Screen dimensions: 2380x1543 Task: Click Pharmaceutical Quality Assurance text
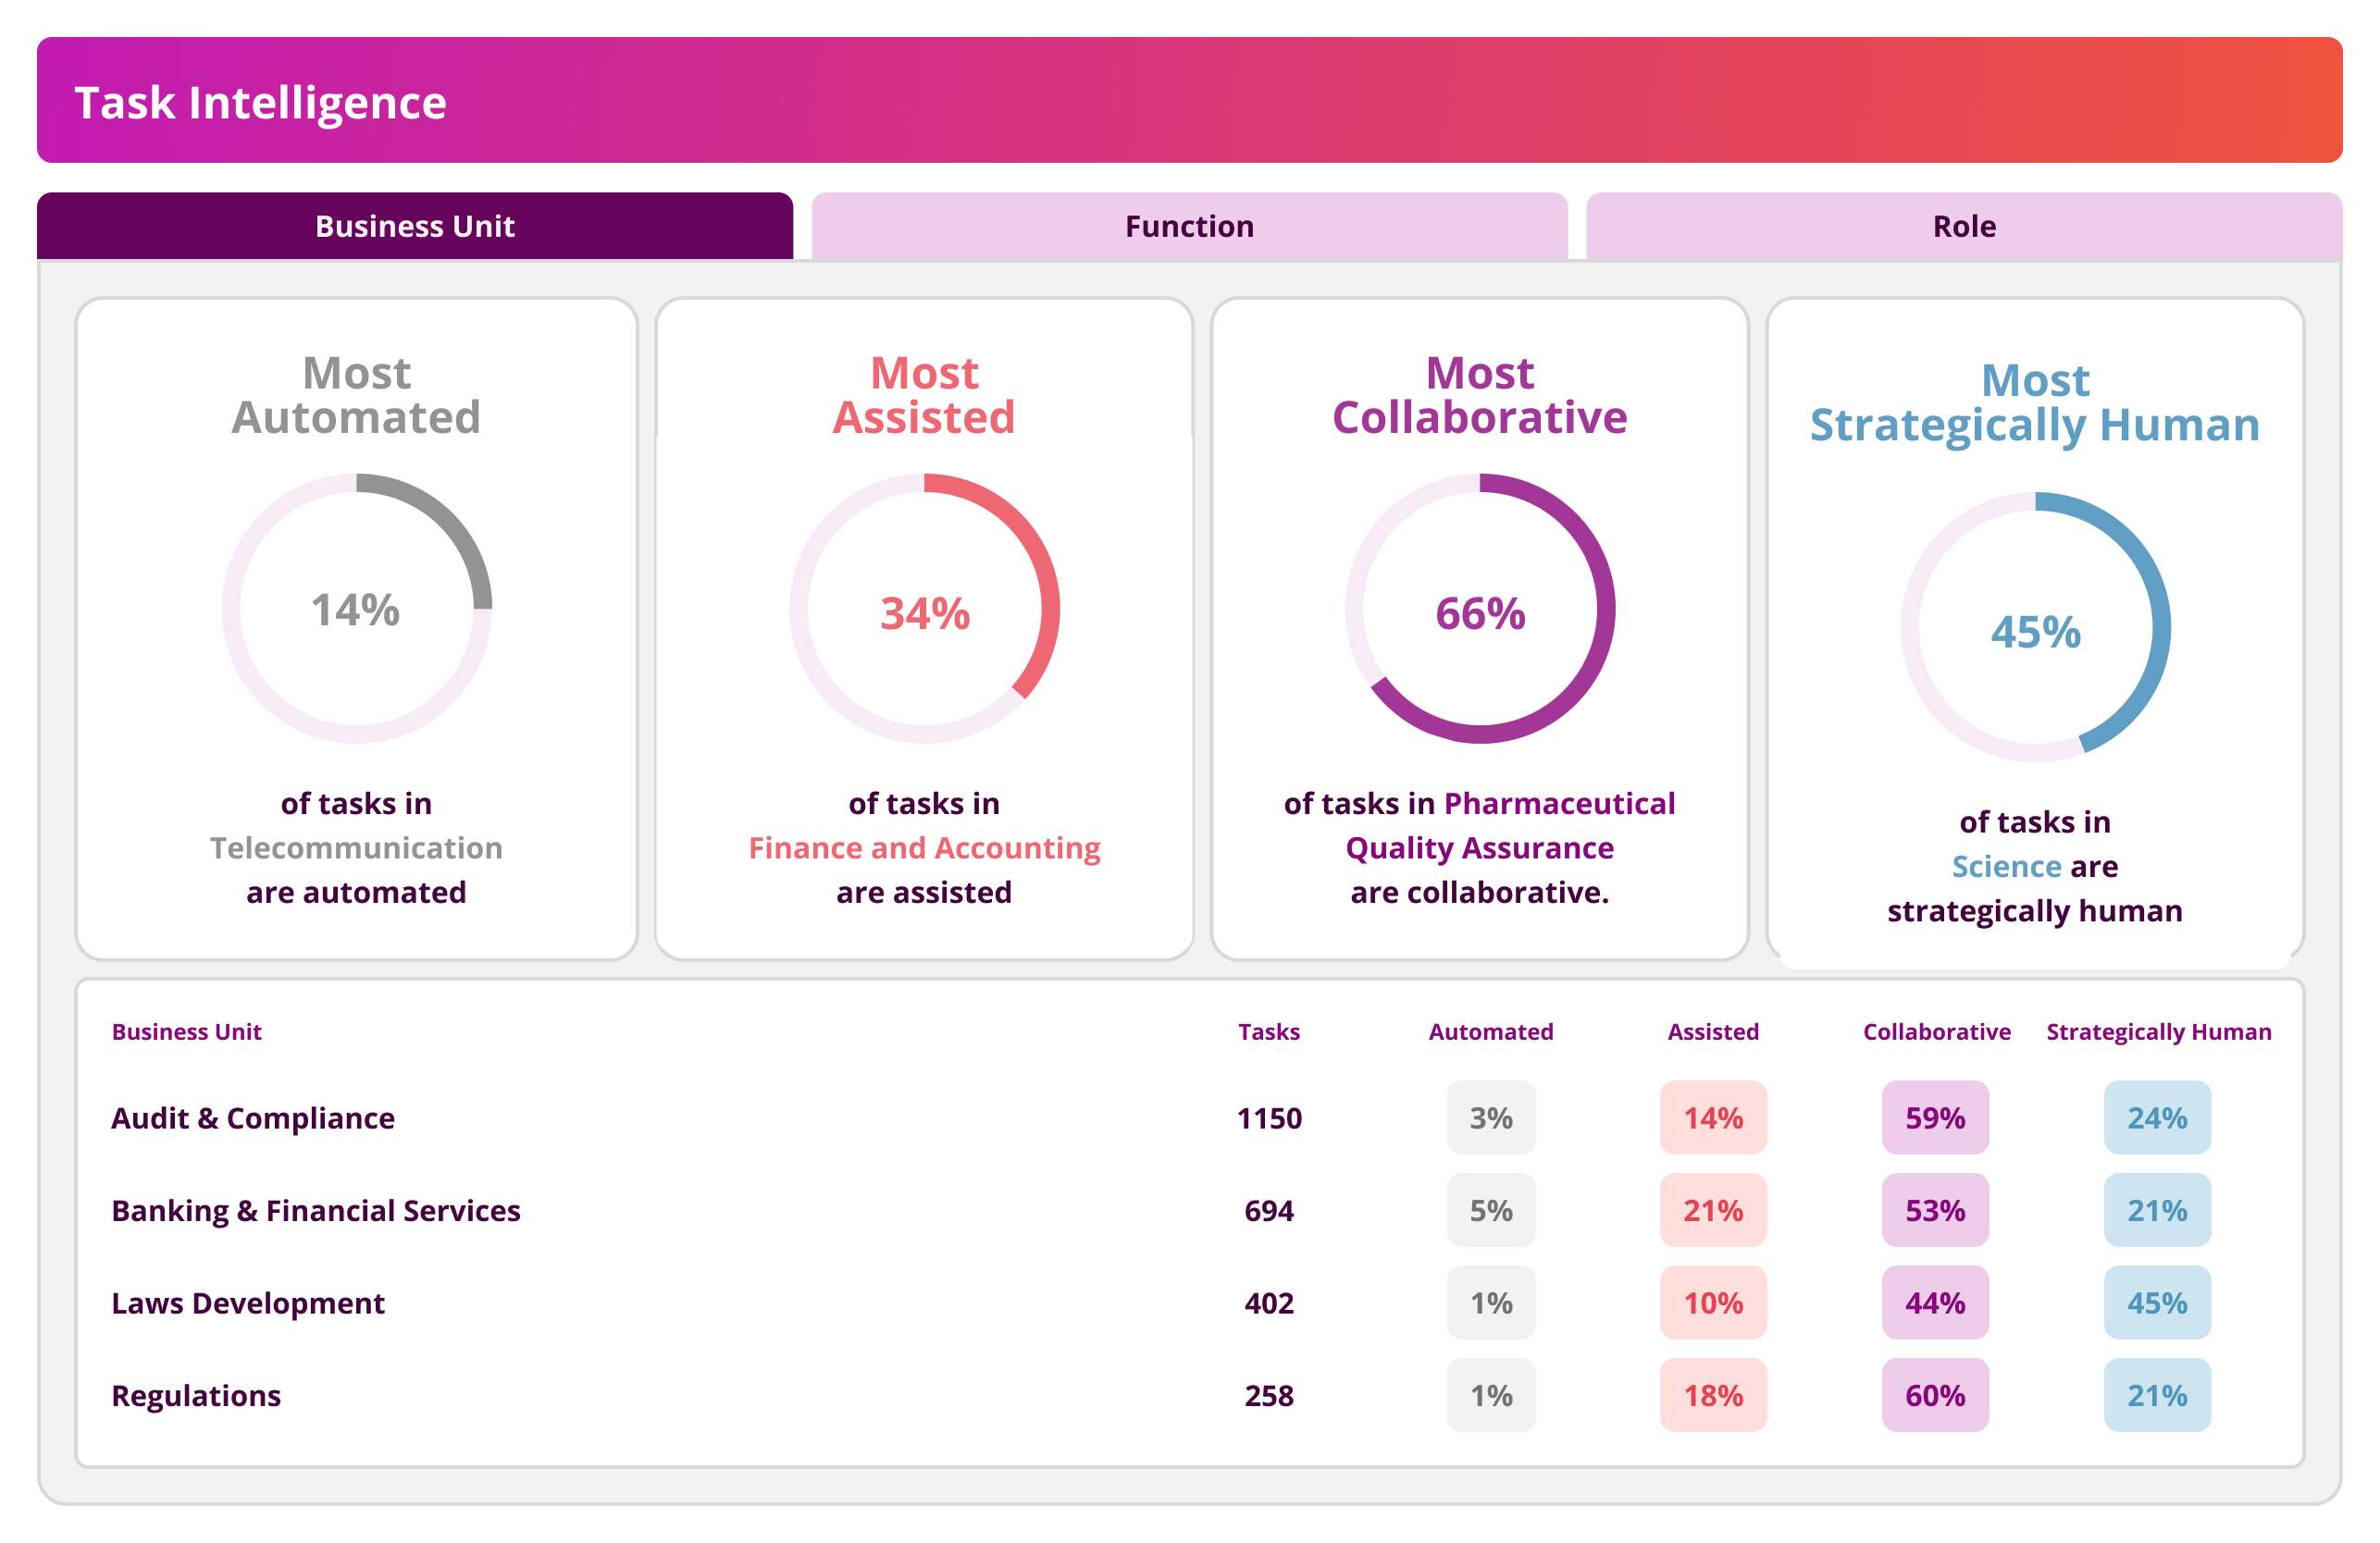[1480, 826]
